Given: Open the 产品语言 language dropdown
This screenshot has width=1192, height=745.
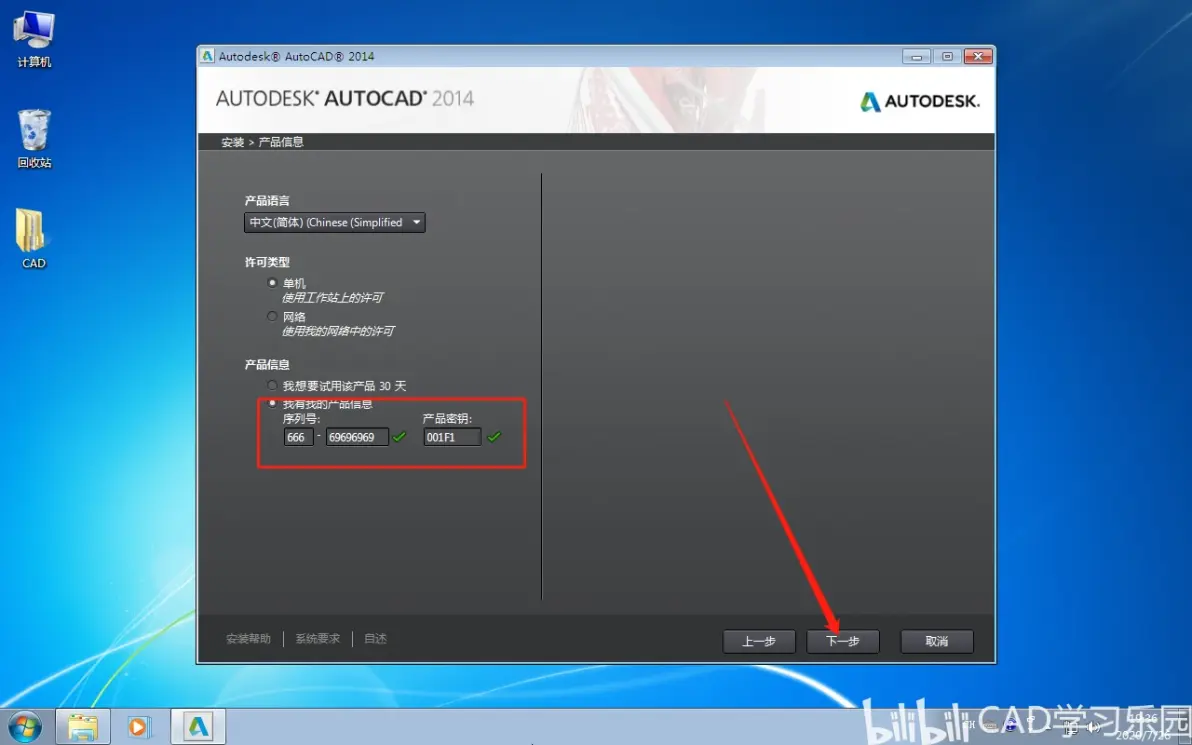Looking at the screenshot, I should point(334,223).
